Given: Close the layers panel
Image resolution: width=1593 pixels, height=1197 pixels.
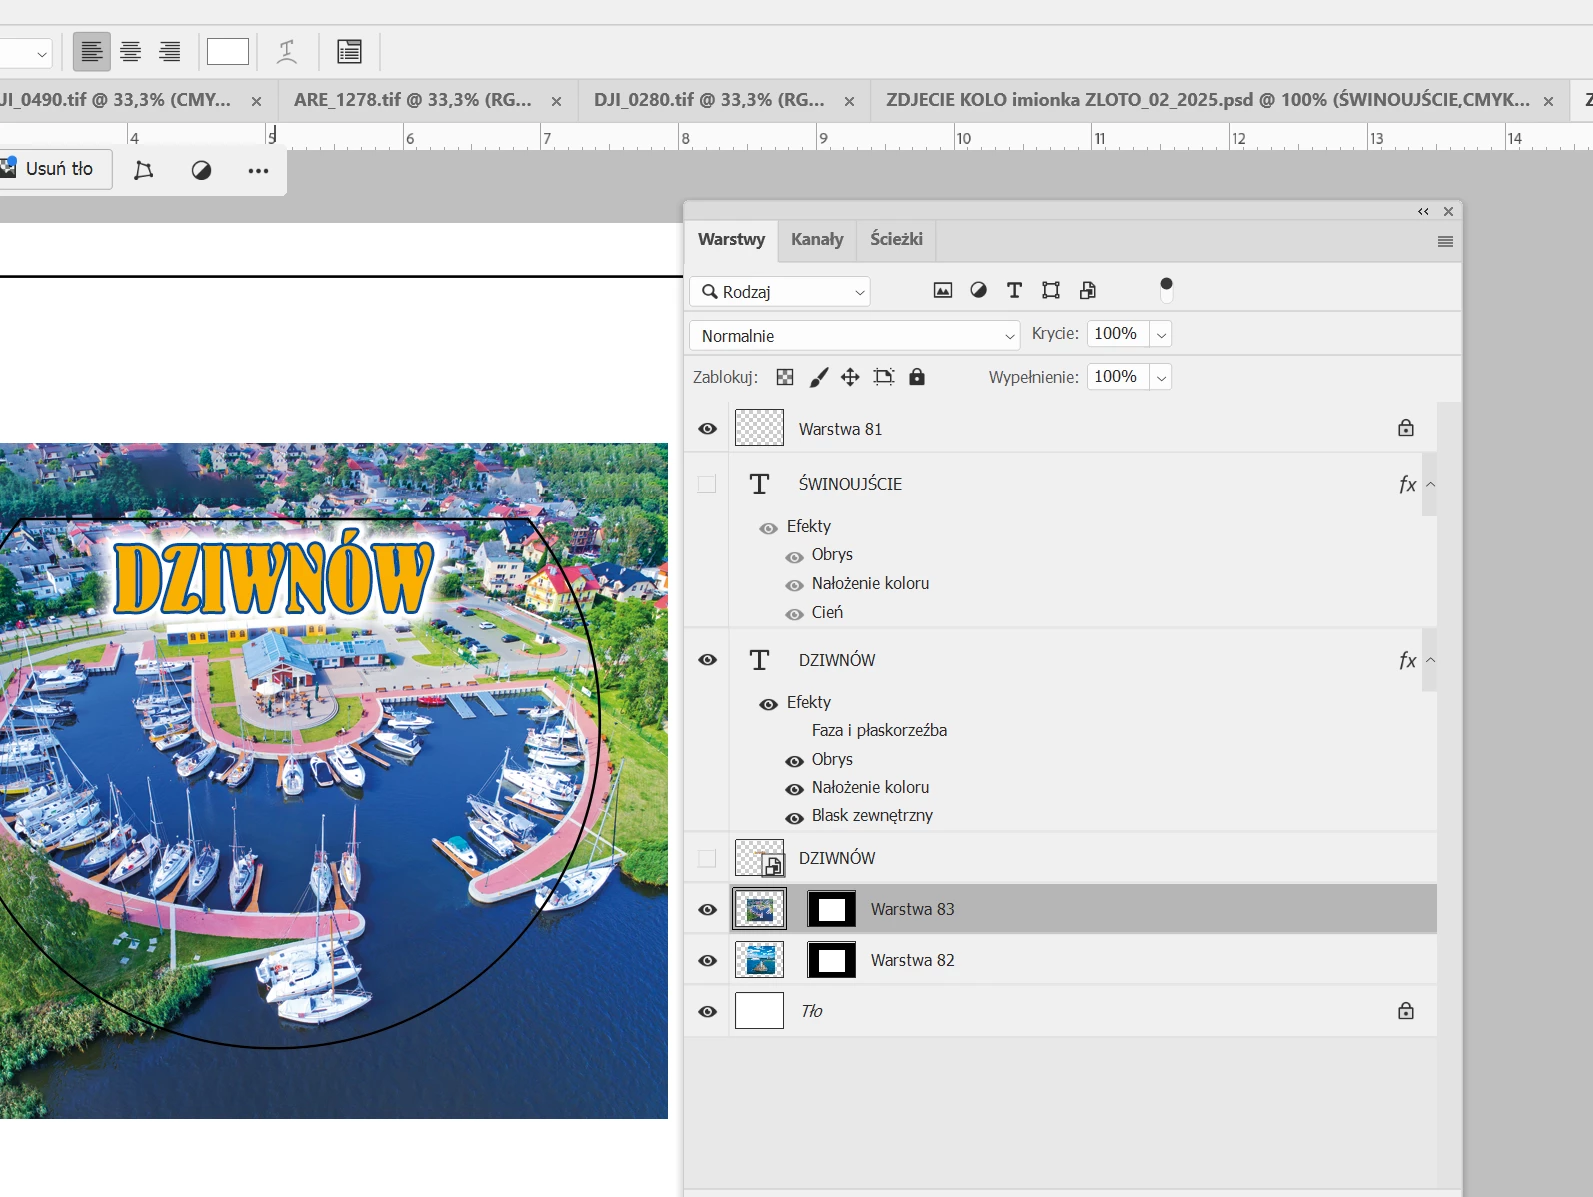Looking at the screenshot, I should point(1448,211).
